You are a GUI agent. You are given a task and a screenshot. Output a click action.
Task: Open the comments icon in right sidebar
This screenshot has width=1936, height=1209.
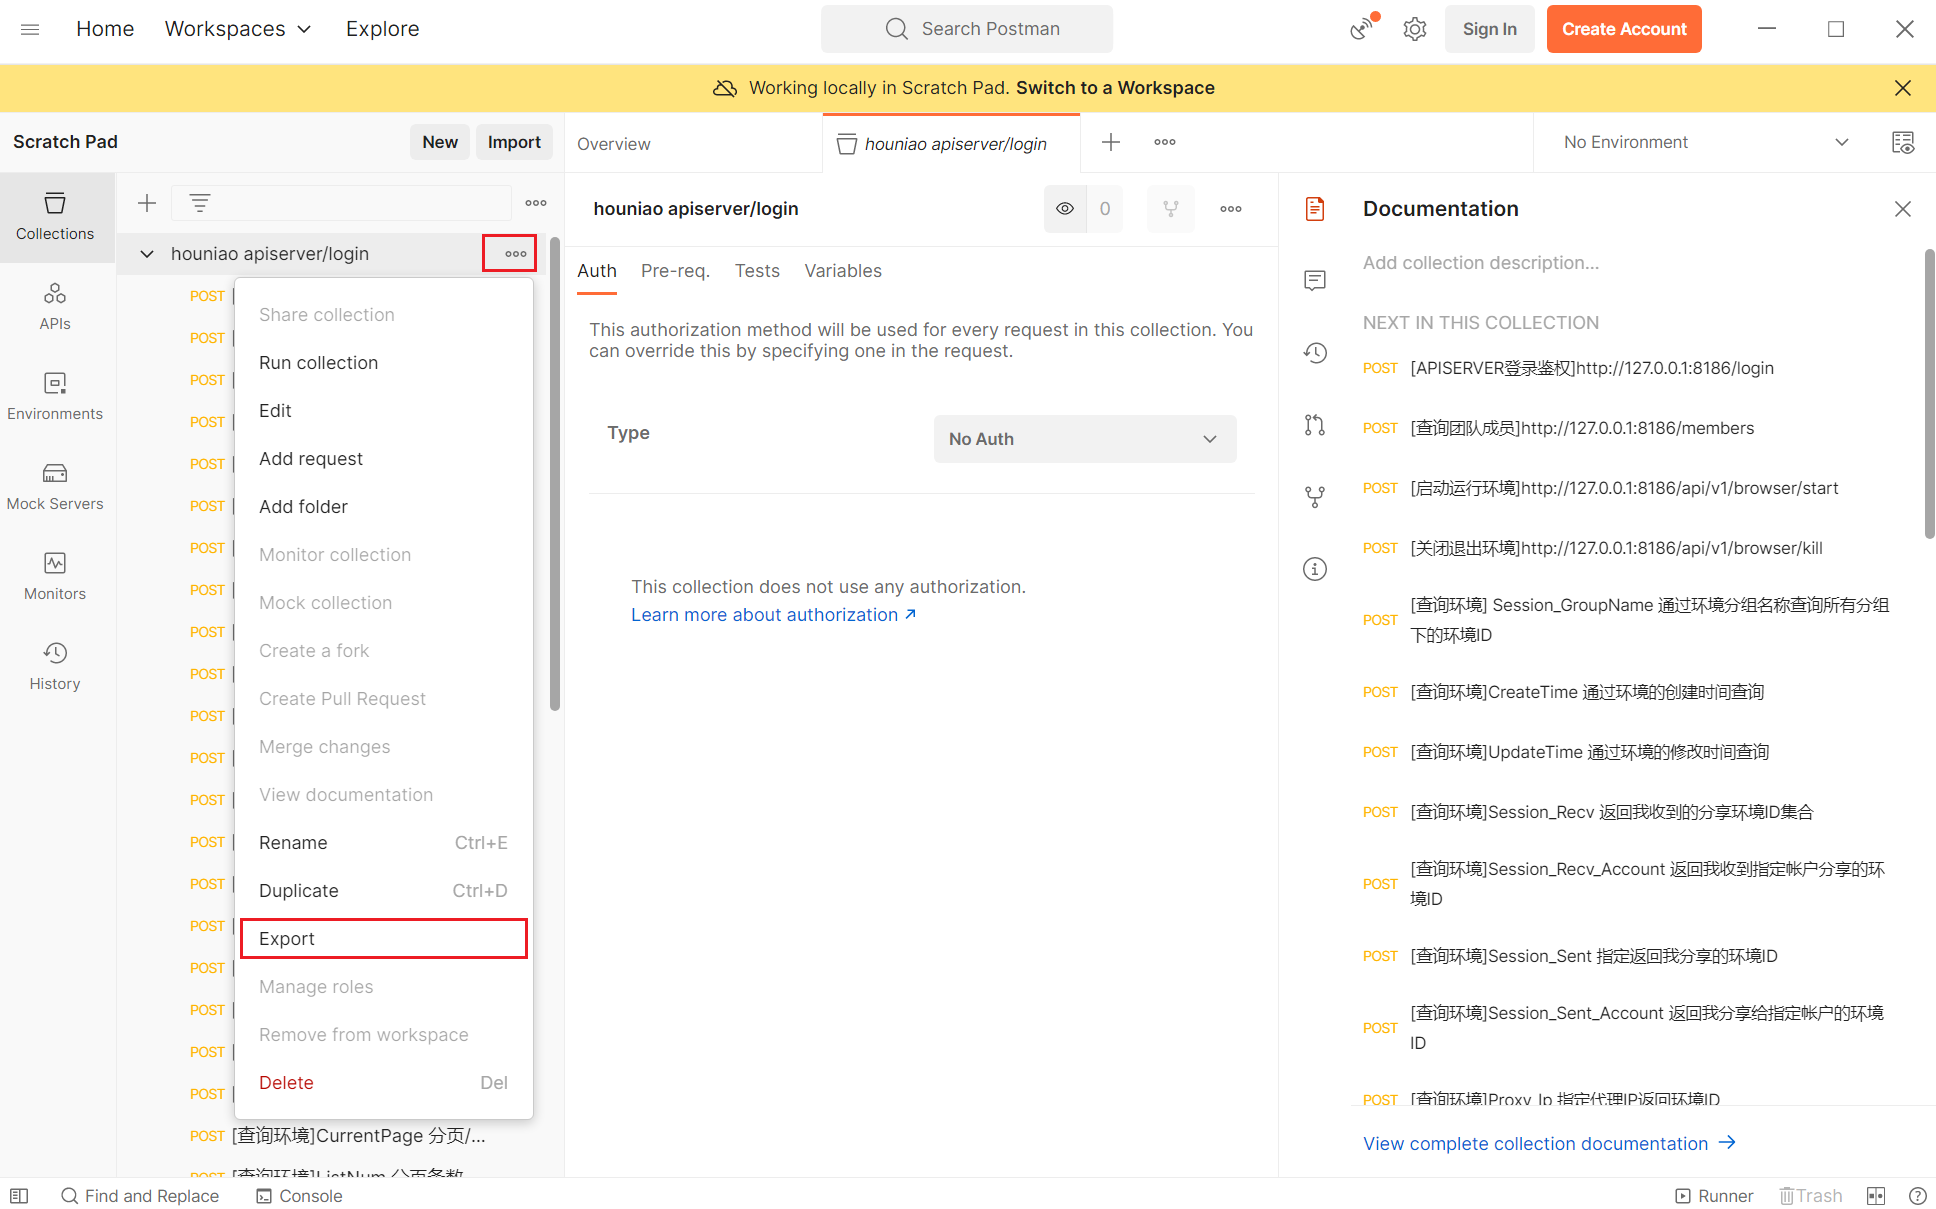[x=1315, y=280]
